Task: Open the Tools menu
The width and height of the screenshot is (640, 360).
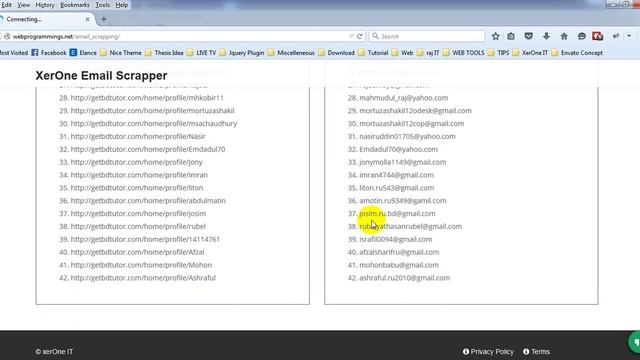Action: (102, 5)
